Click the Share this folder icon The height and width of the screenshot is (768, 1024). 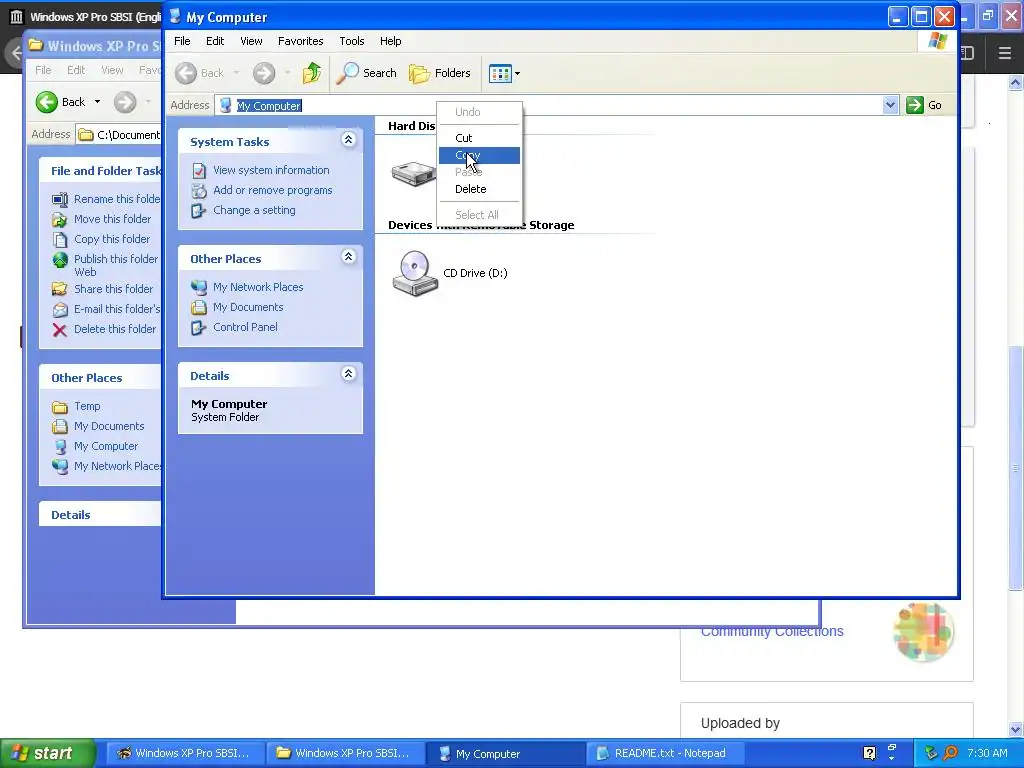tap(60, 289)
